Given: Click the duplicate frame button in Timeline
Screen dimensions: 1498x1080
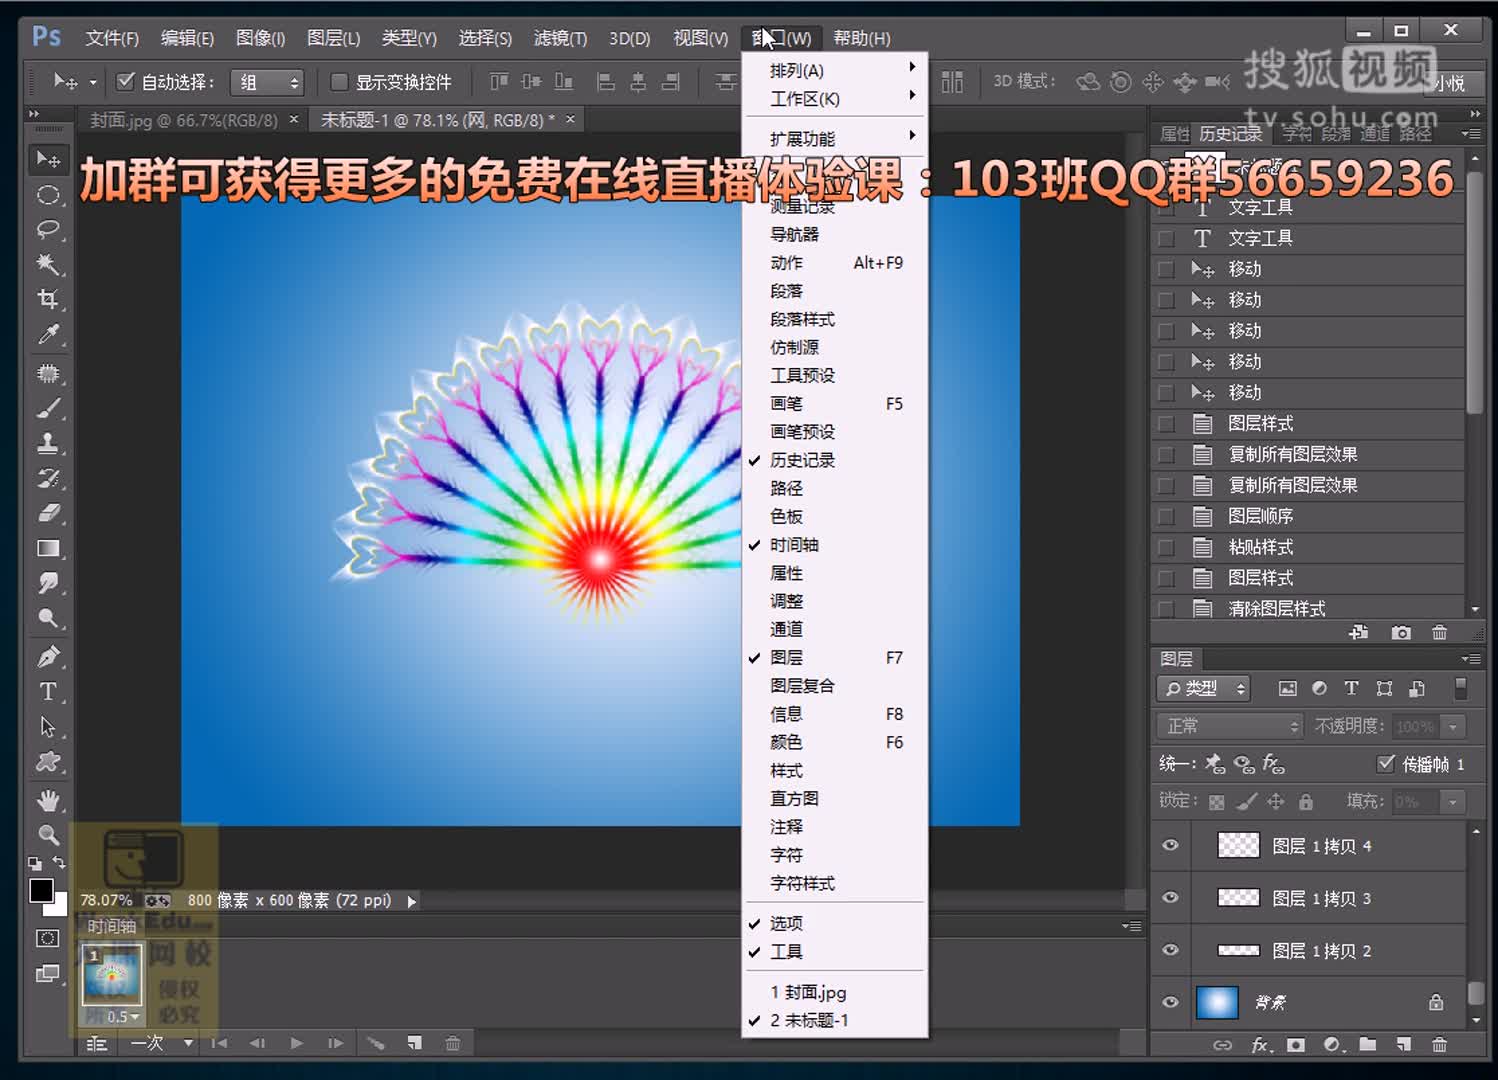Looking at the screenshot, I should 415,1043.
